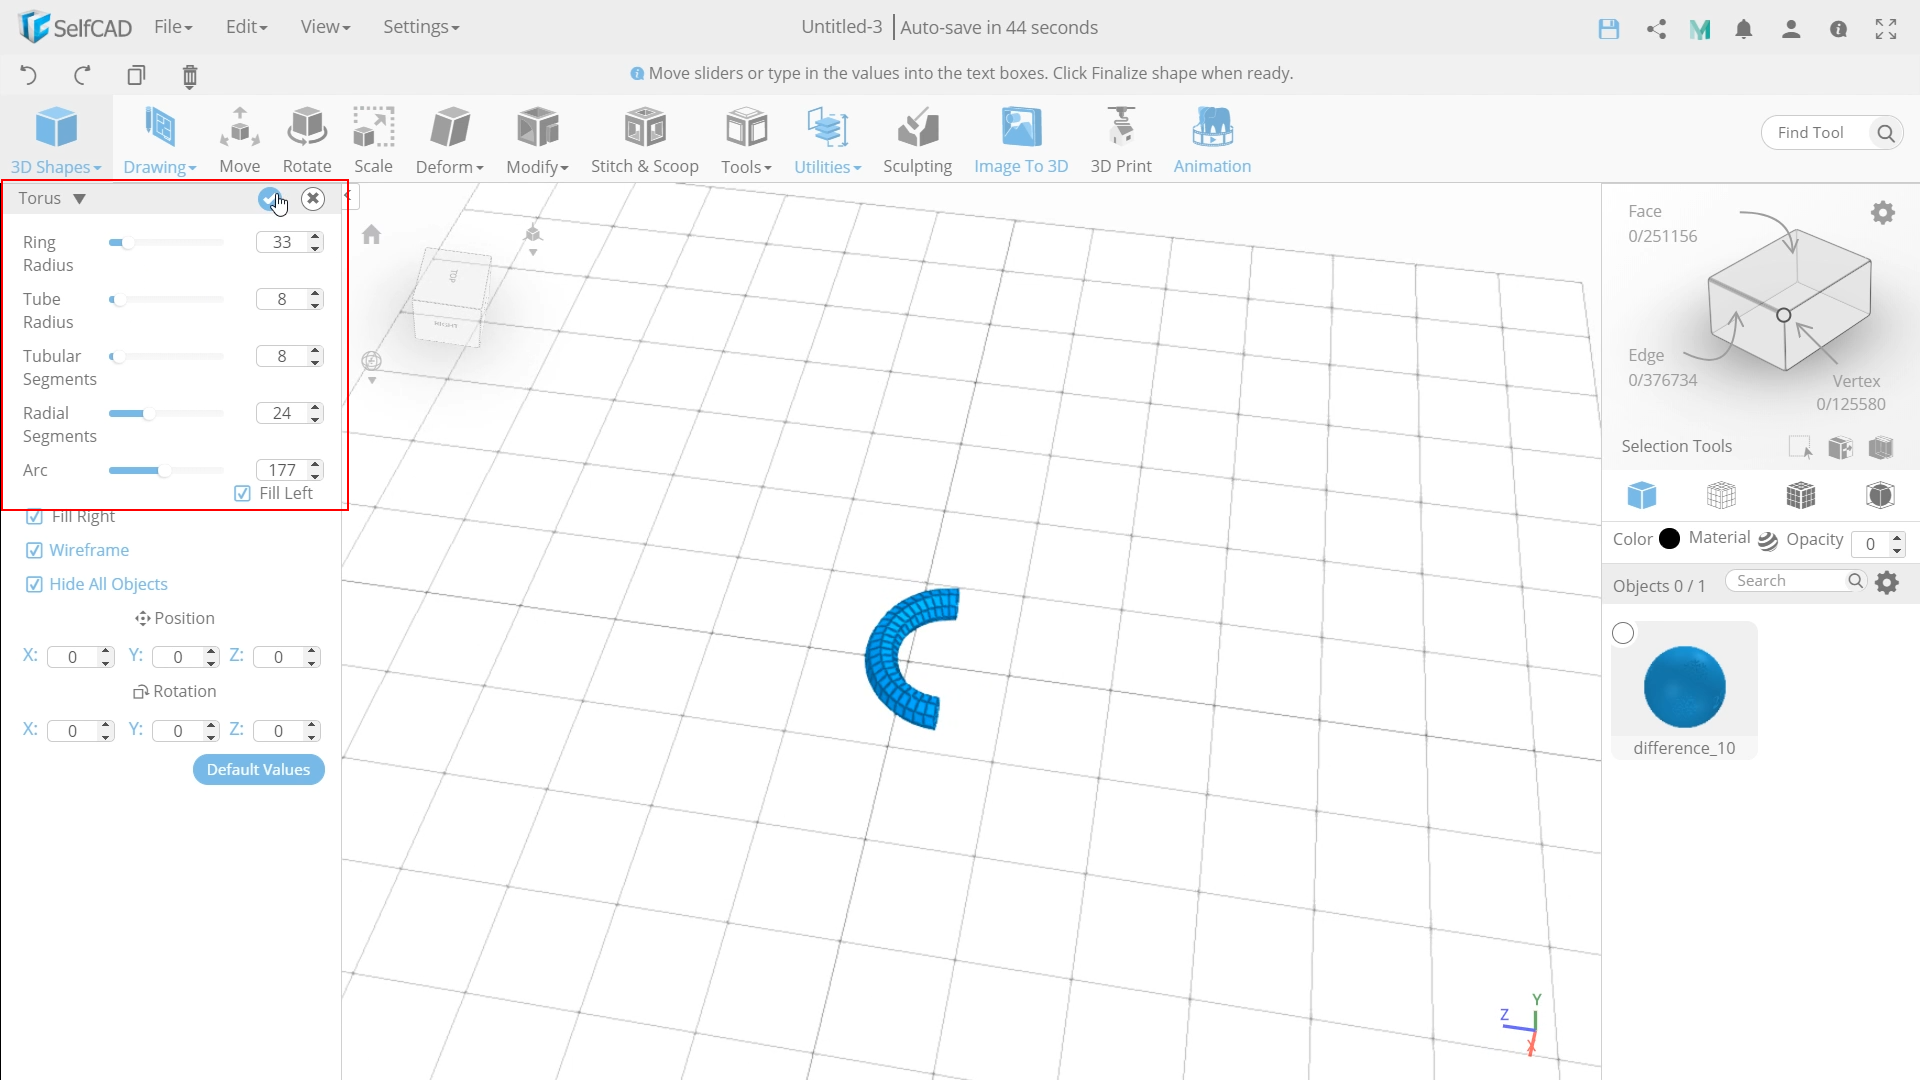Toggle fullscreen mode icon
The image size is (1920, 1080).
pyautogui.click(x=1886, y=29)
